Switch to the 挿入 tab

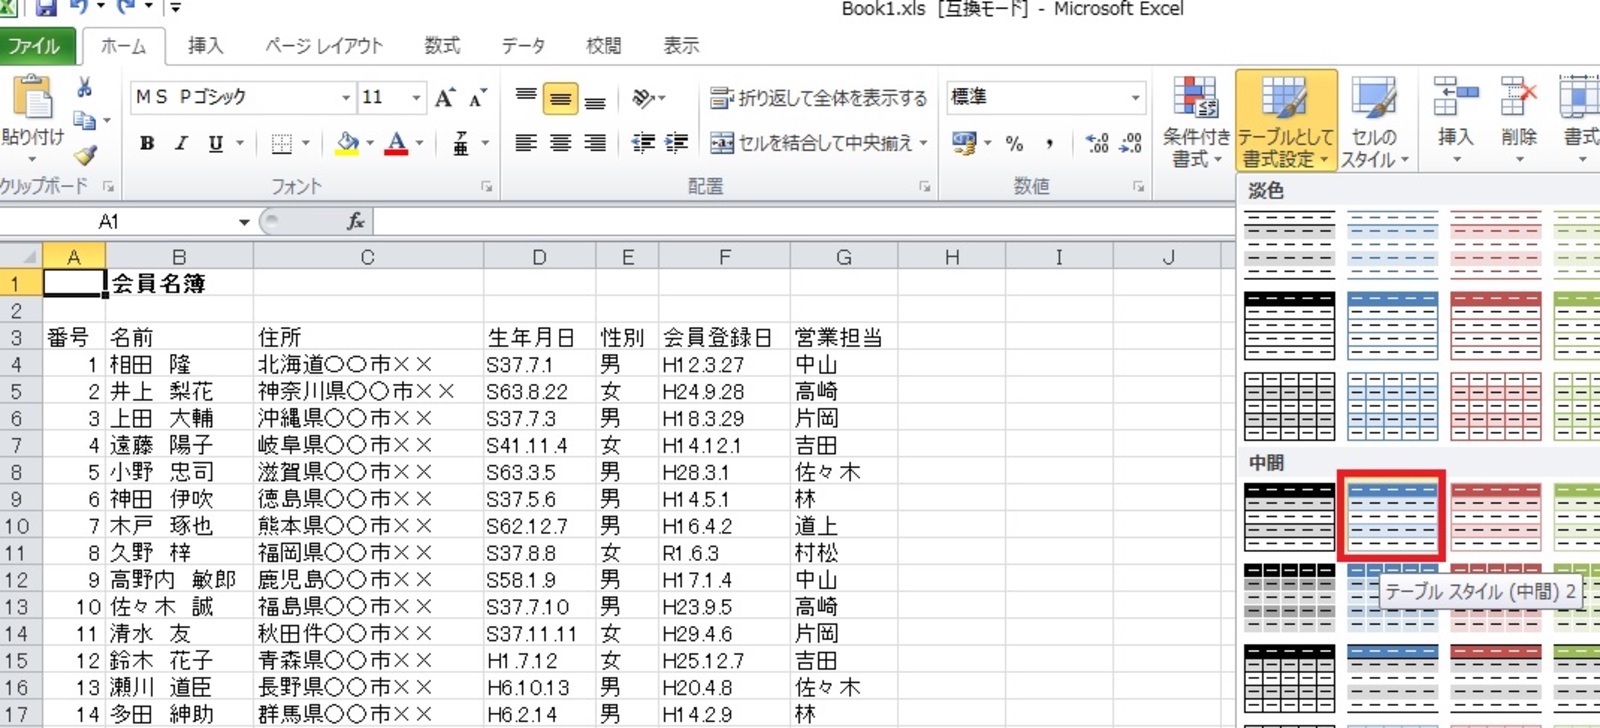[x=205, y=46]
